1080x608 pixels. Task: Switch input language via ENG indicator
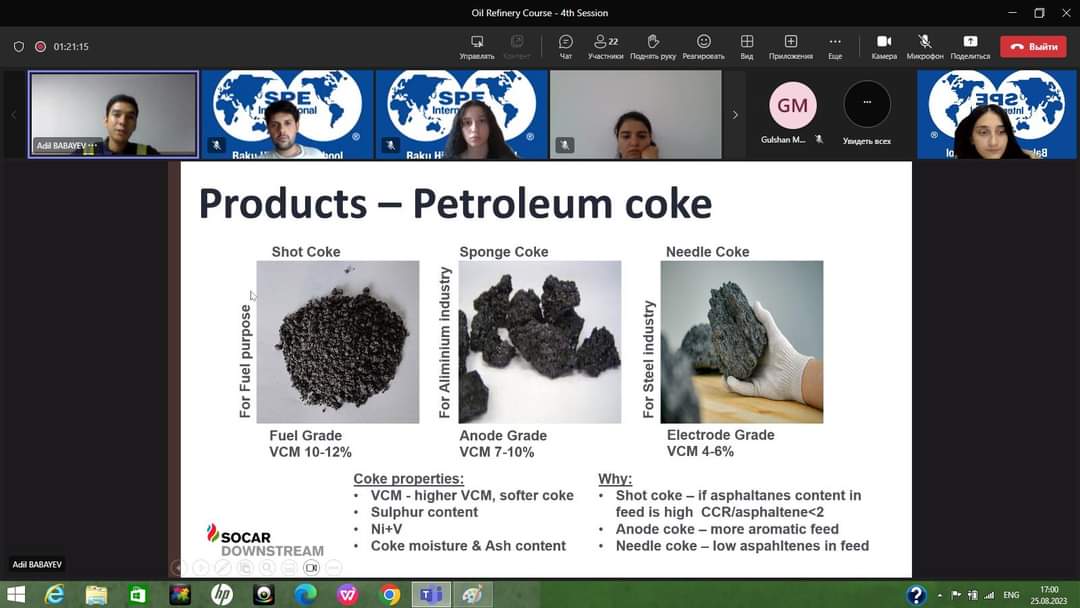click(x=1011, y=595)
